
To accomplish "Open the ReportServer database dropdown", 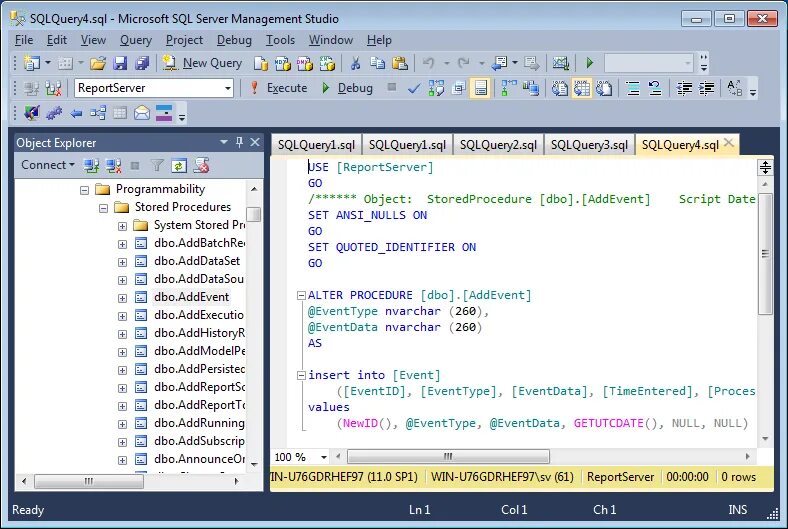I will point(228,88).
